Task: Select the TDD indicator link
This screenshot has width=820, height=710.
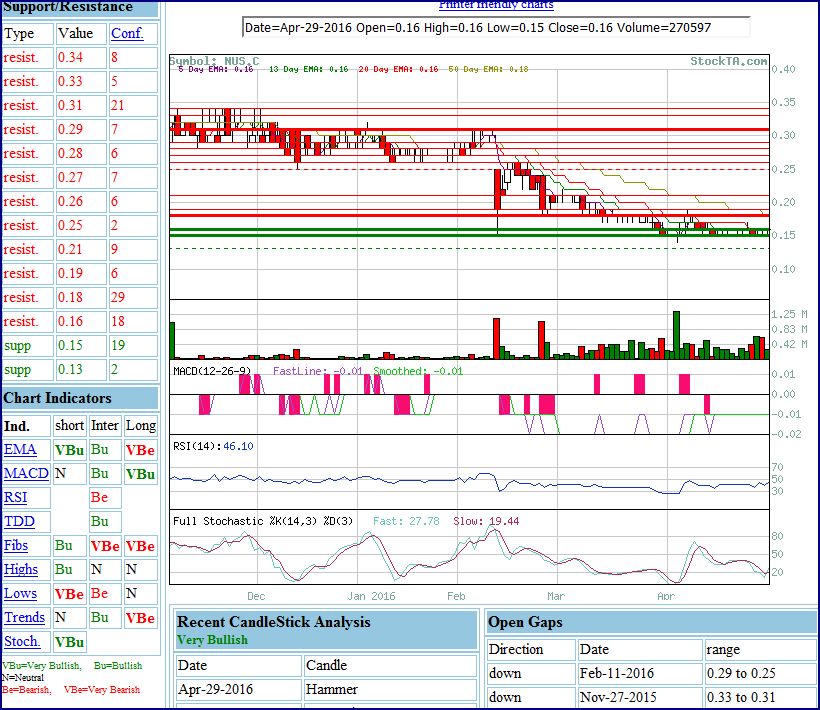Action: (19, 522)
